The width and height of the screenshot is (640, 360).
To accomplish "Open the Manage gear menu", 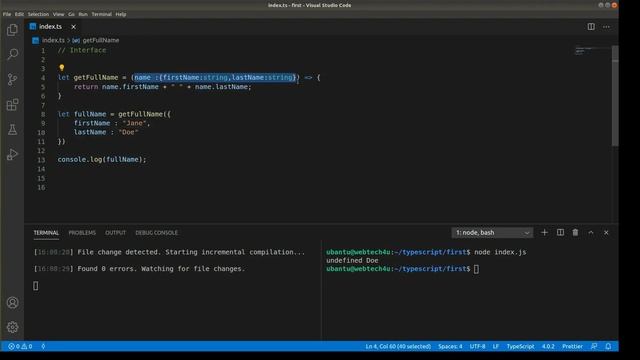I will (x=12, y=327).
